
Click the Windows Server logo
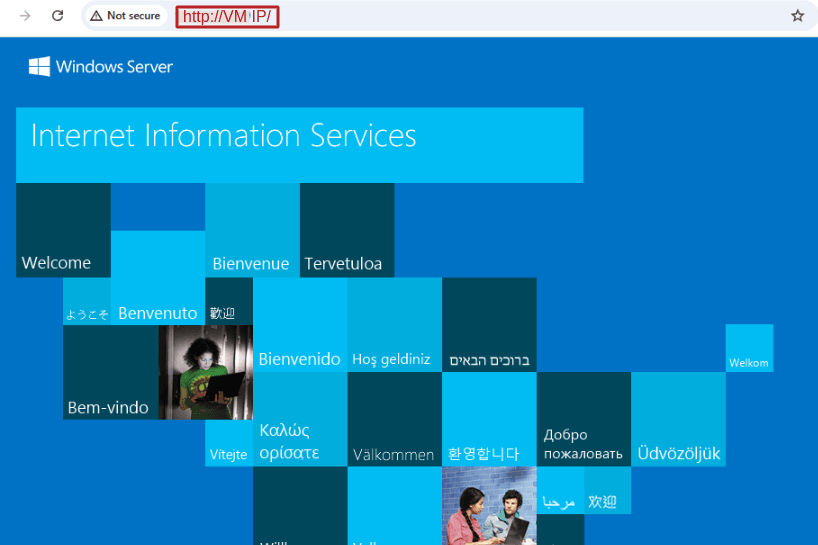[x=101, y=67]
